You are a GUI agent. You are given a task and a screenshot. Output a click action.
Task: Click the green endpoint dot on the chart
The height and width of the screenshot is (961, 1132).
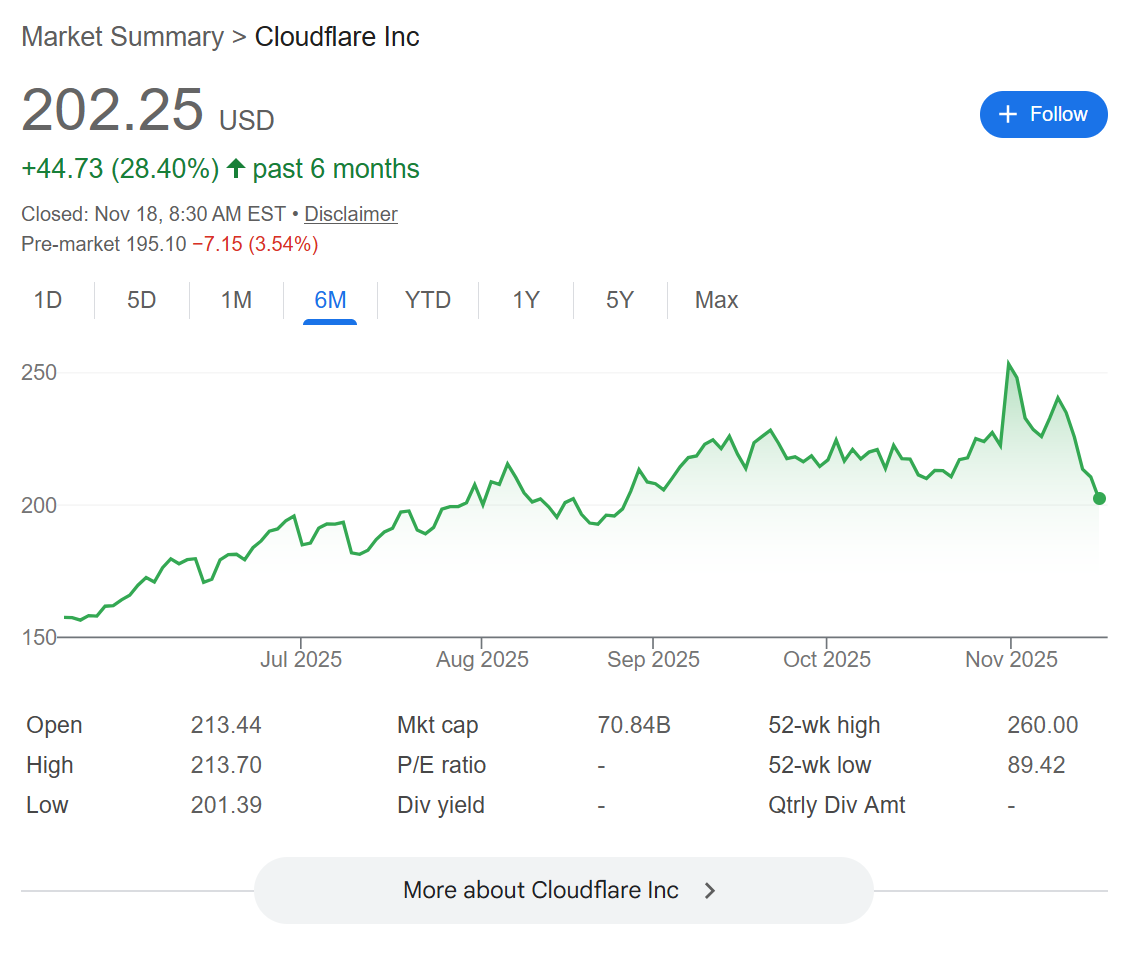[1099, 498]
